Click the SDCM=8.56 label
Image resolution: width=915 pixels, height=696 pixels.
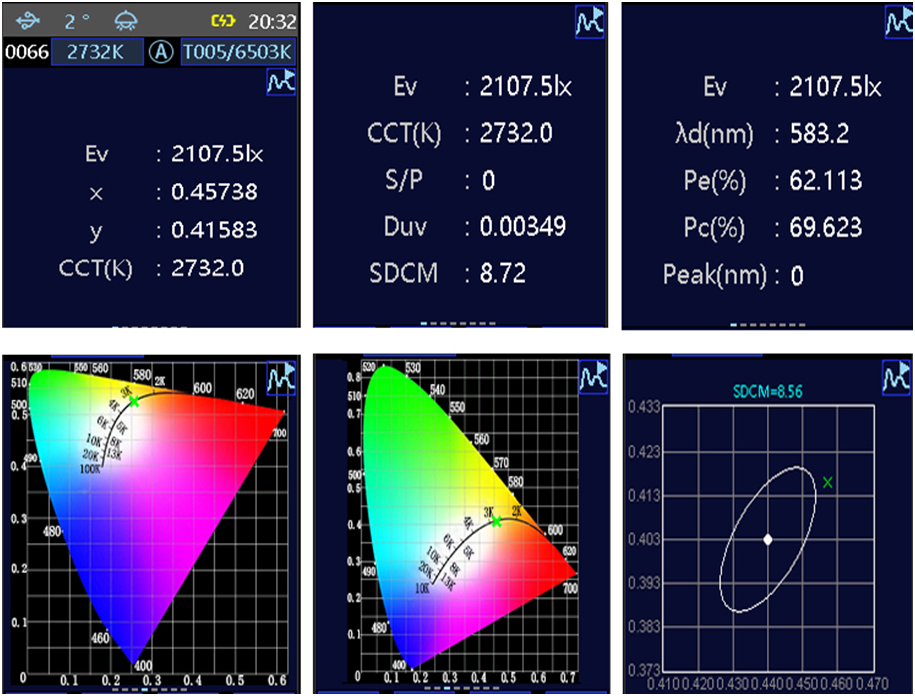(x=766, y=392)
